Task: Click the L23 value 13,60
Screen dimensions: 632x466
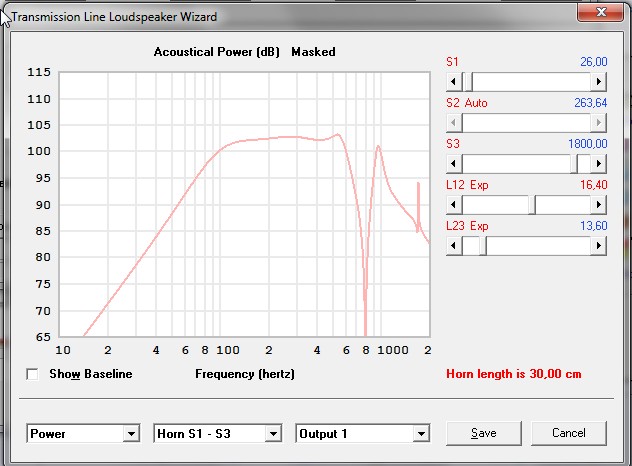Action: (593, 226)
